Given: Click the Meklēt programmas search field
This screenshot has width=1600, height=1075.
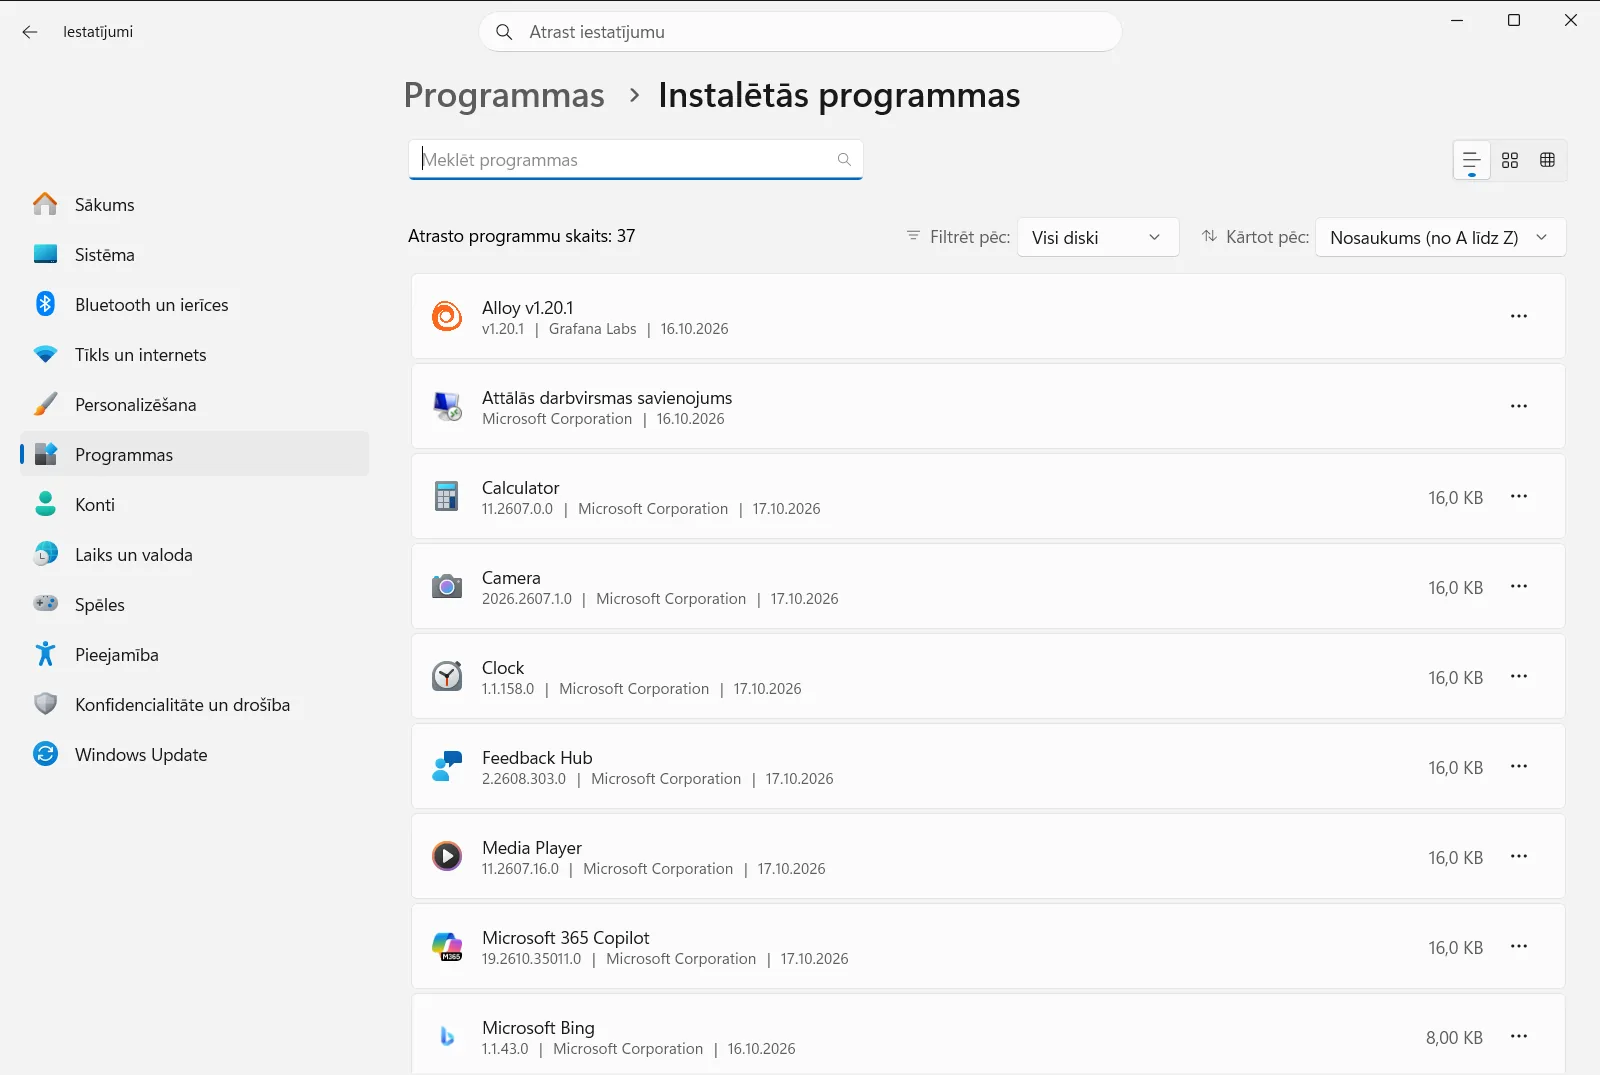Looking at the screenshot, I should pos(635,160).
